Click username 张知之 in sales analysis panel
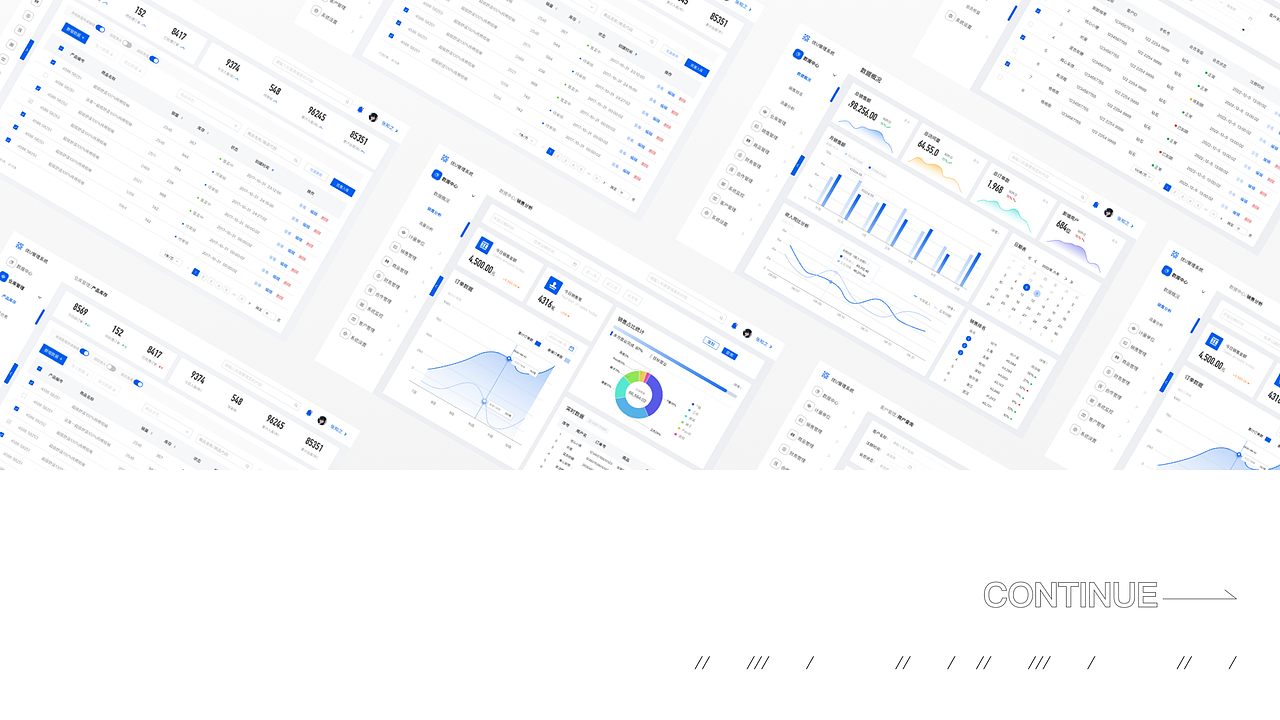This screenshot has height=720, width=1280. pos(762,342)
